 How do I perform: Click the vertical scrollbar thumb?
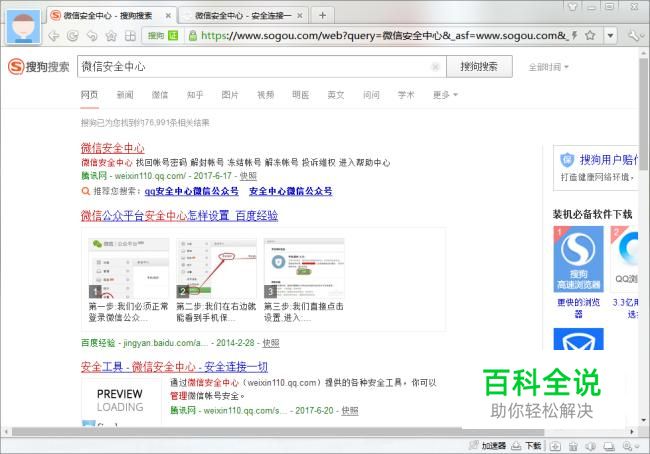point(643,114)
